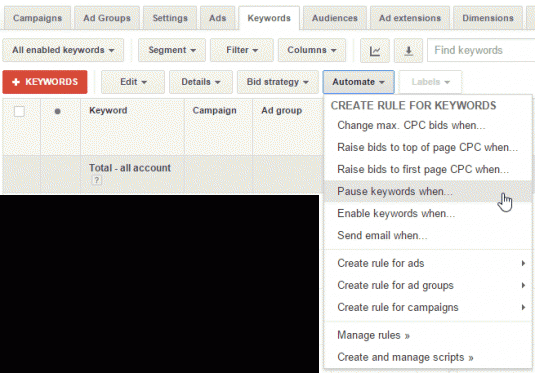This screenshot has height=373, width=535.
Task: Click the status dot column header
Action: tap(58, 111)
